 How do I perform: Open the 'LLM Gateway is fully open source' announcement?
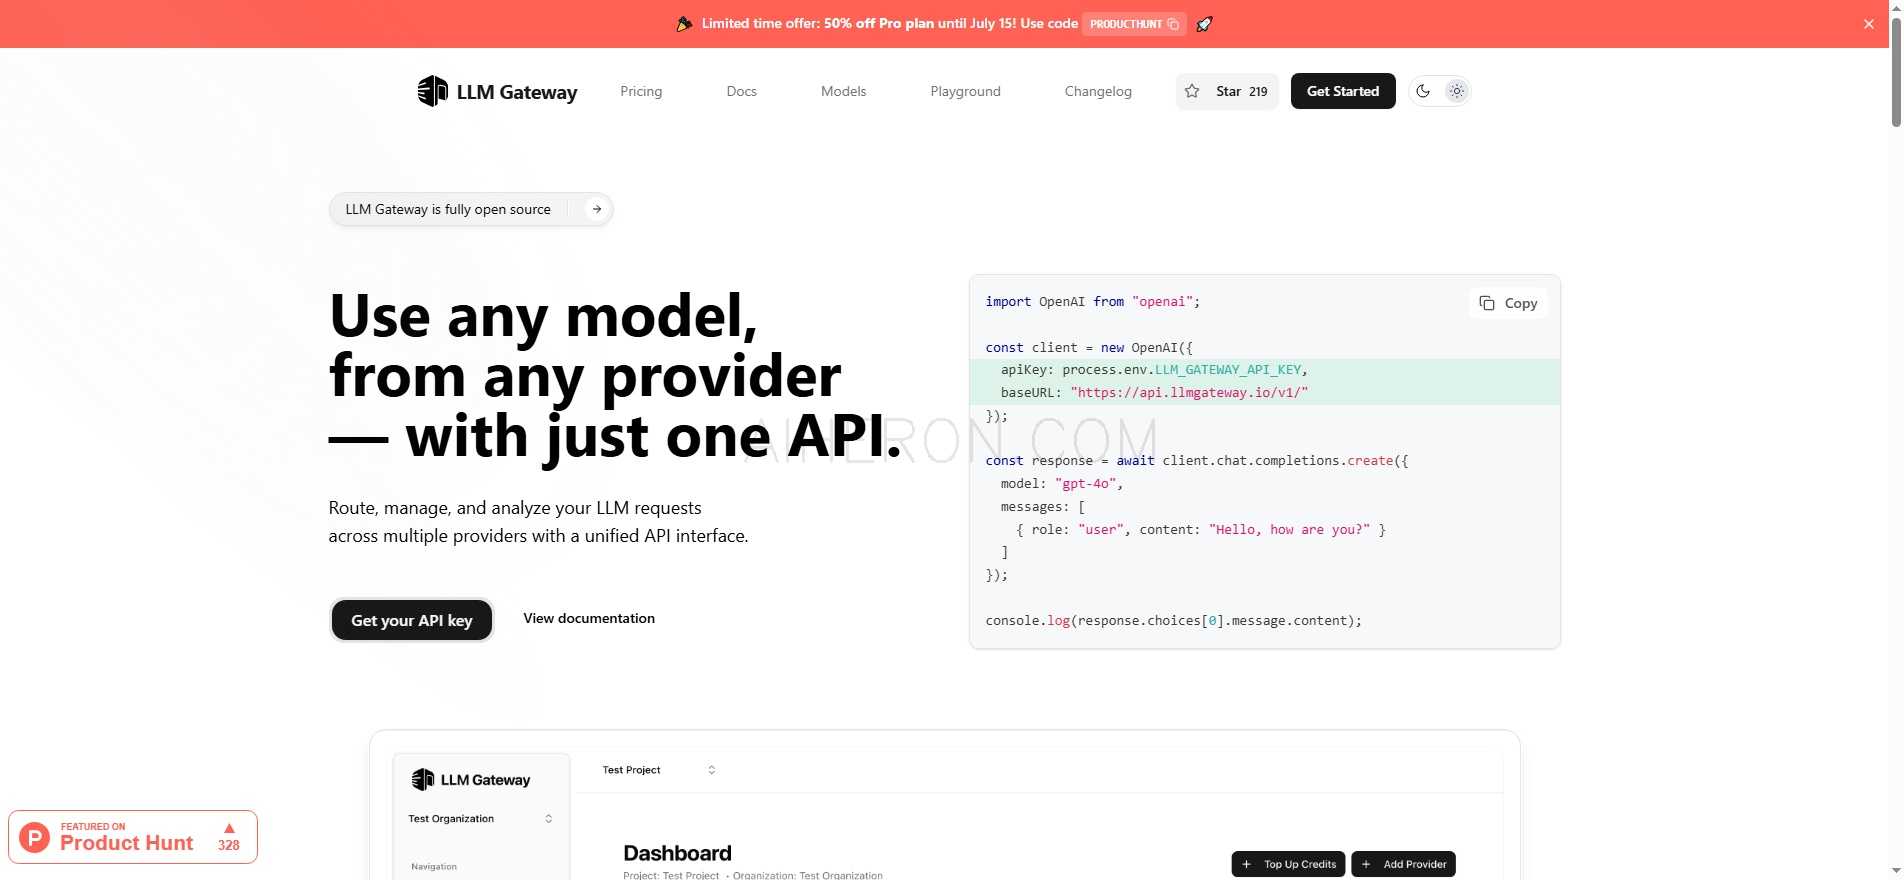[471, 209]
